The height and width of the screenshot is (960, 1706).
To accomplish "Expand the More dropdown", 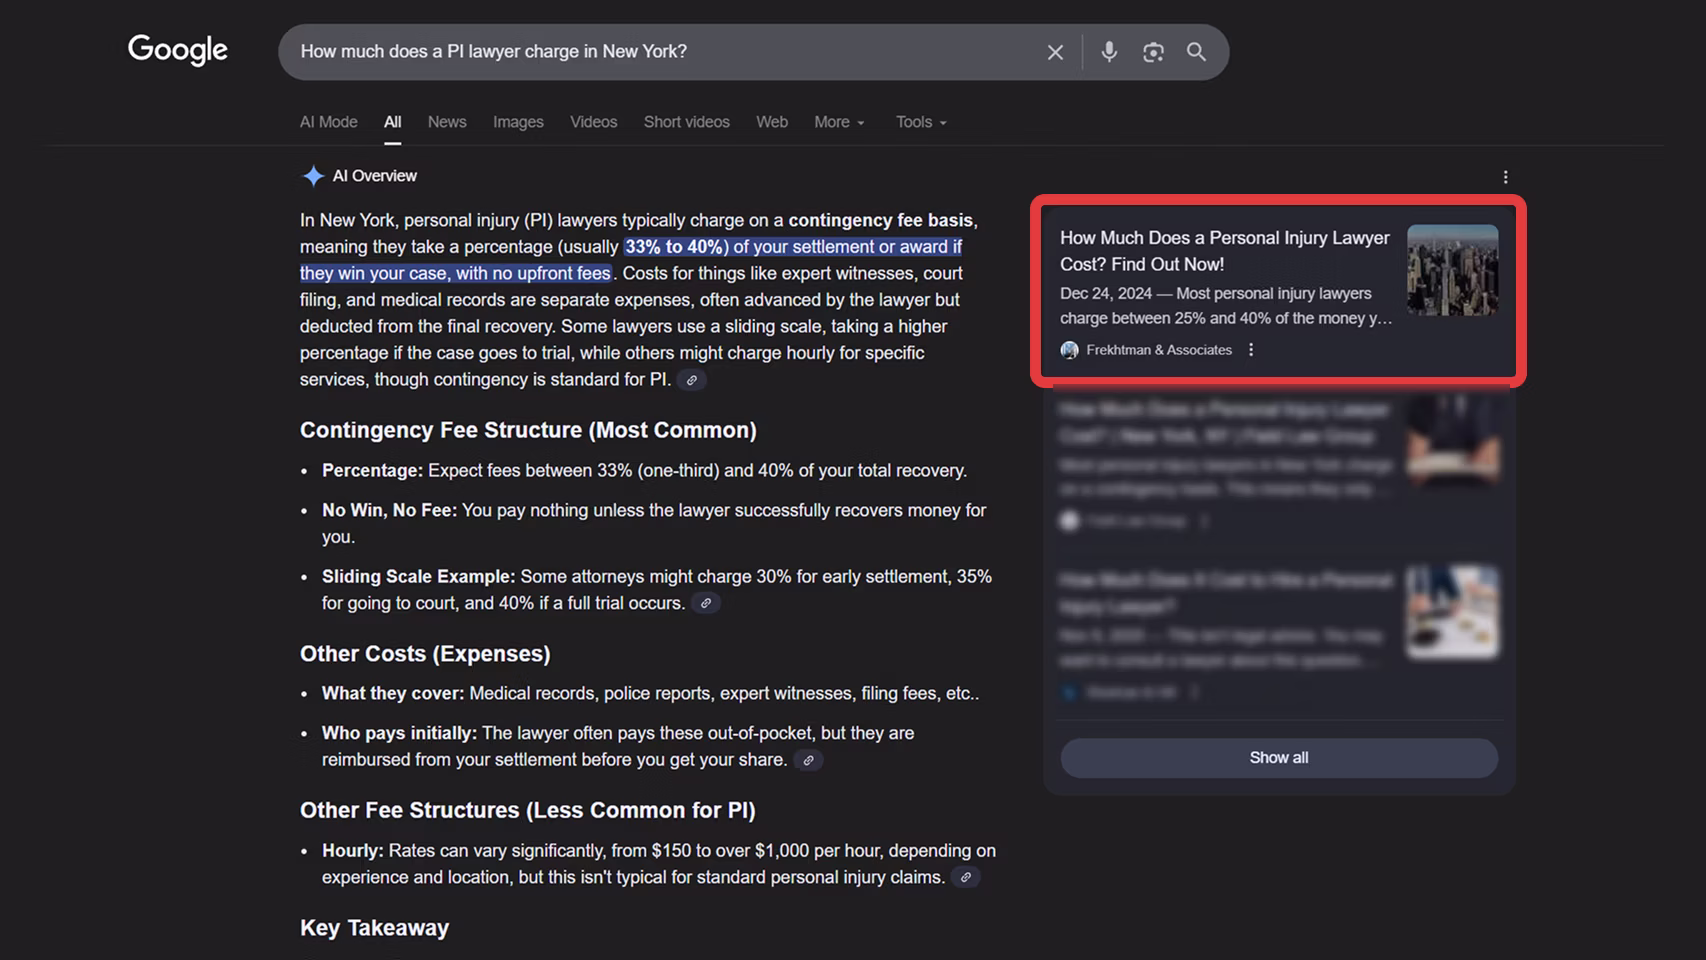I will 839,122.
